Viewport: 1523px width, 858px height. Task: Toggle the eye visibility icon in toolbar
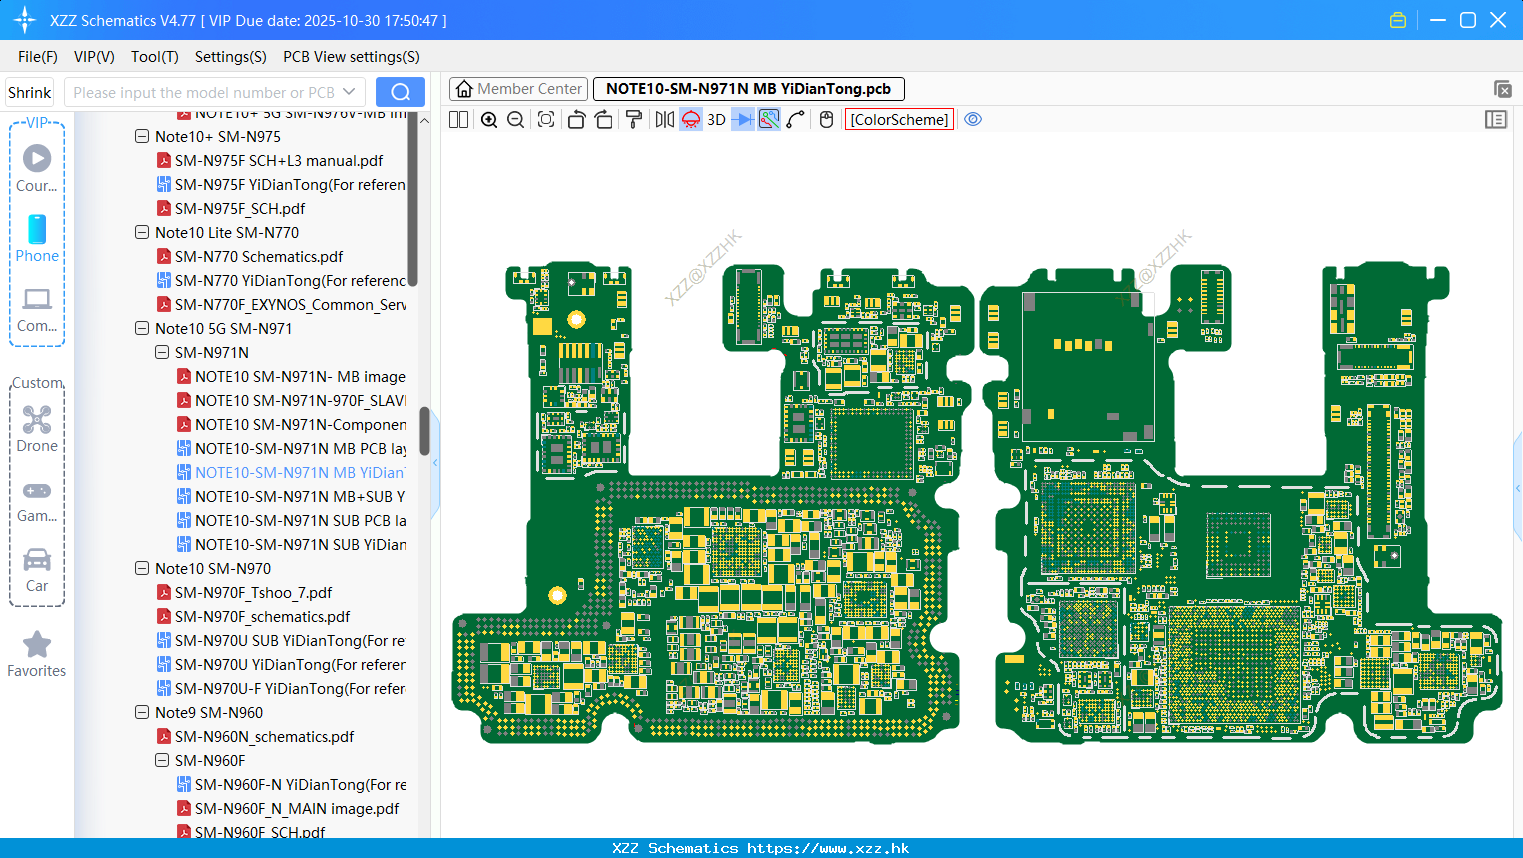(973, 120)
